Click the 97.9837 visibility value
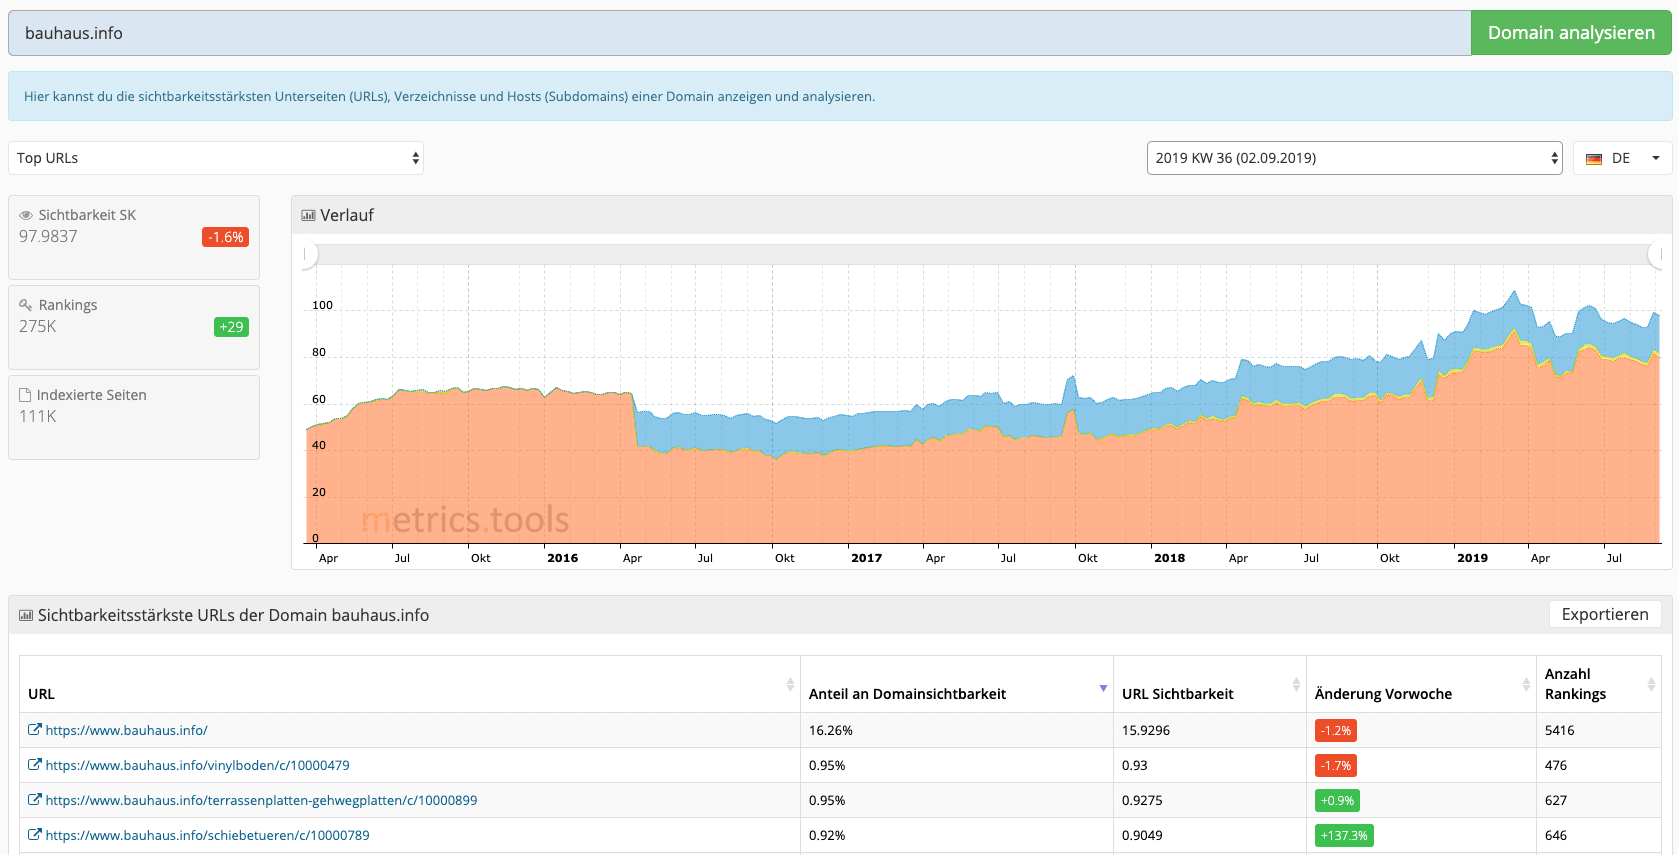The height and width of the screenshot is (855, 1678). click(48, 236)
